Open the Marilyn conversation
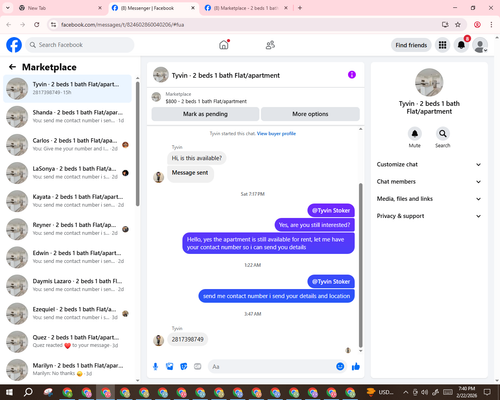 [x=67, y=370]
